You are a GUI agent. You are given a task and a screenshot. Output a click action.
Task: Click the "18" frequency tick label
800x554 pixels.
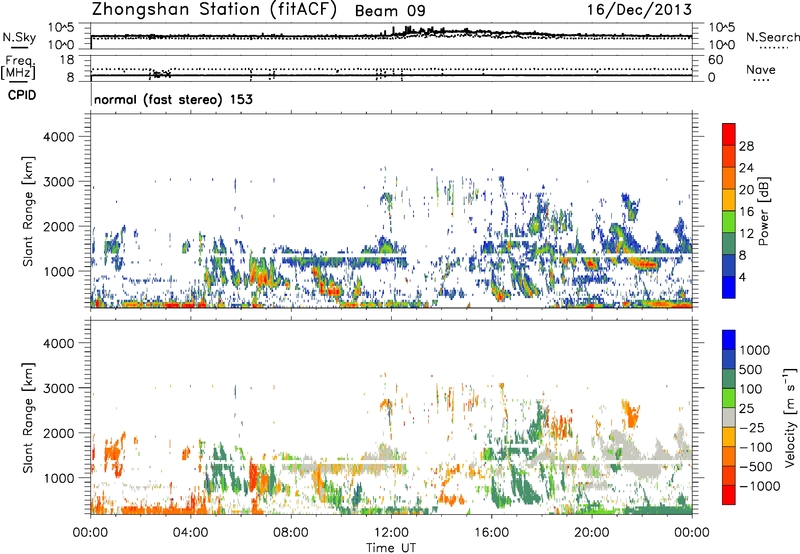(x=67, y=60)
